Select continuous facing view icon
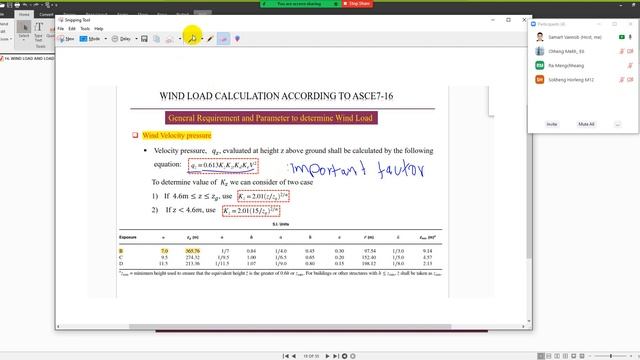 pyautogui.click(x=565, y=356)
